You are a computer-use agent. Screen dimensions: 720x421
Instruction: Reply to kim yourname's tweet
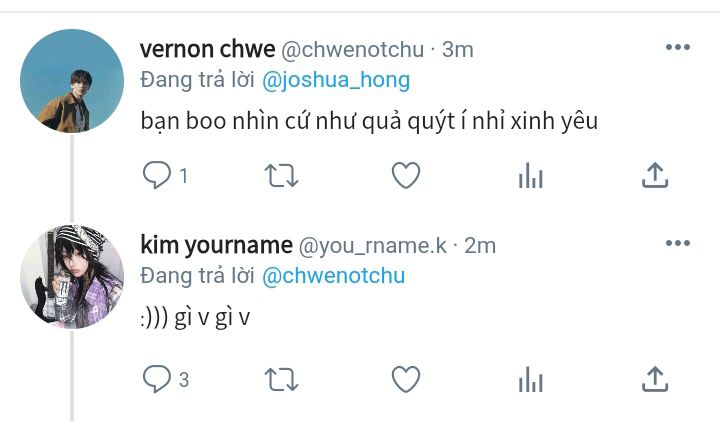pos(157,379)
